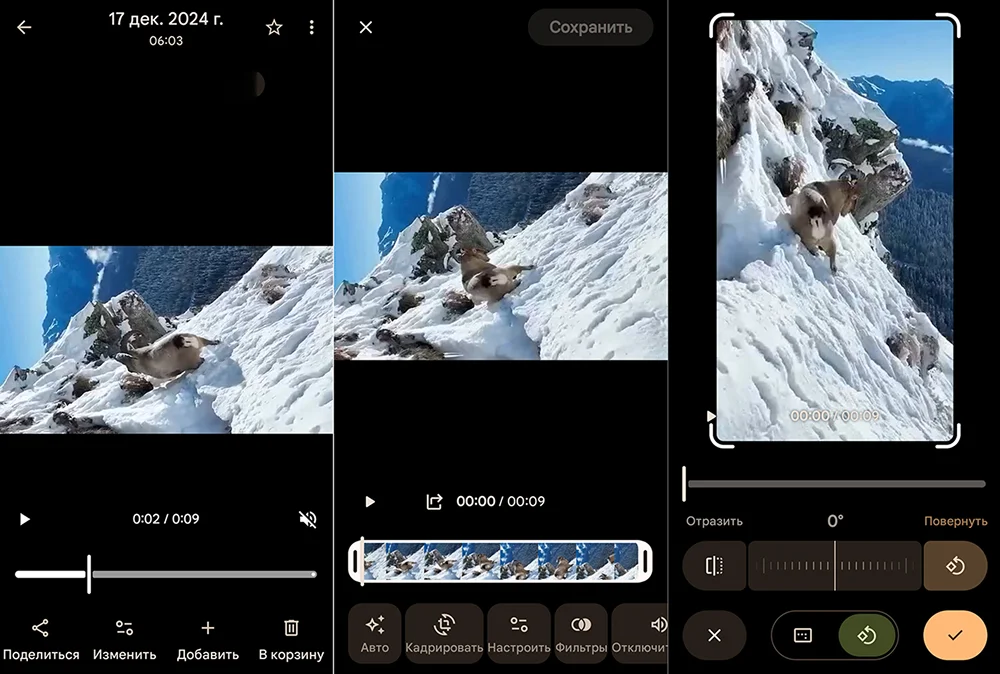Select the Авто enhancement tool

tap(374, 633)
